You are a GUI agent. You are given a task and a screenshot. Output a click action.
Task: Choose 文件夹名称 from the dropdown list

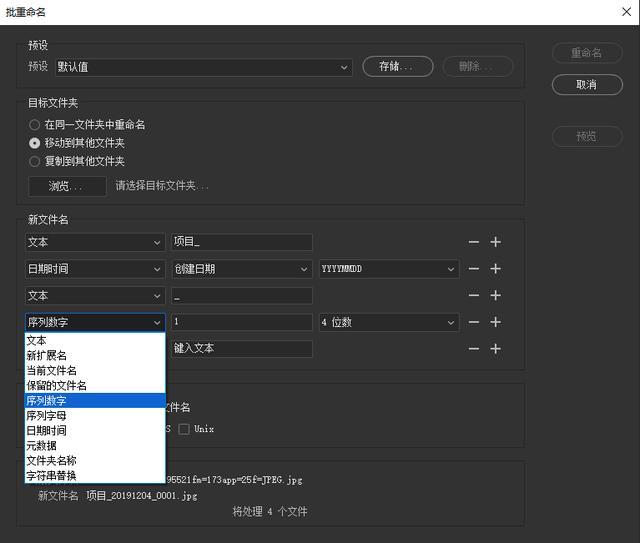95,461
